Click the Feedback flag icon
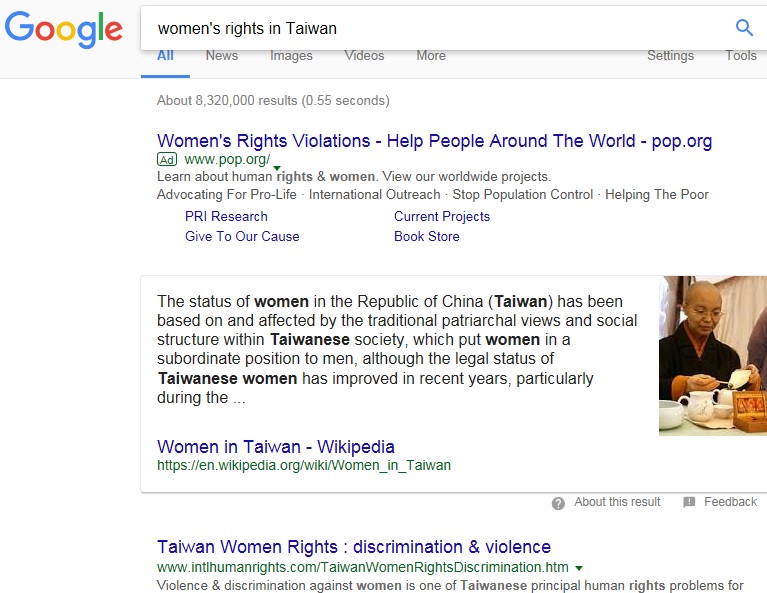The width and height of the screenshot is (767, 593). [689, 502]
